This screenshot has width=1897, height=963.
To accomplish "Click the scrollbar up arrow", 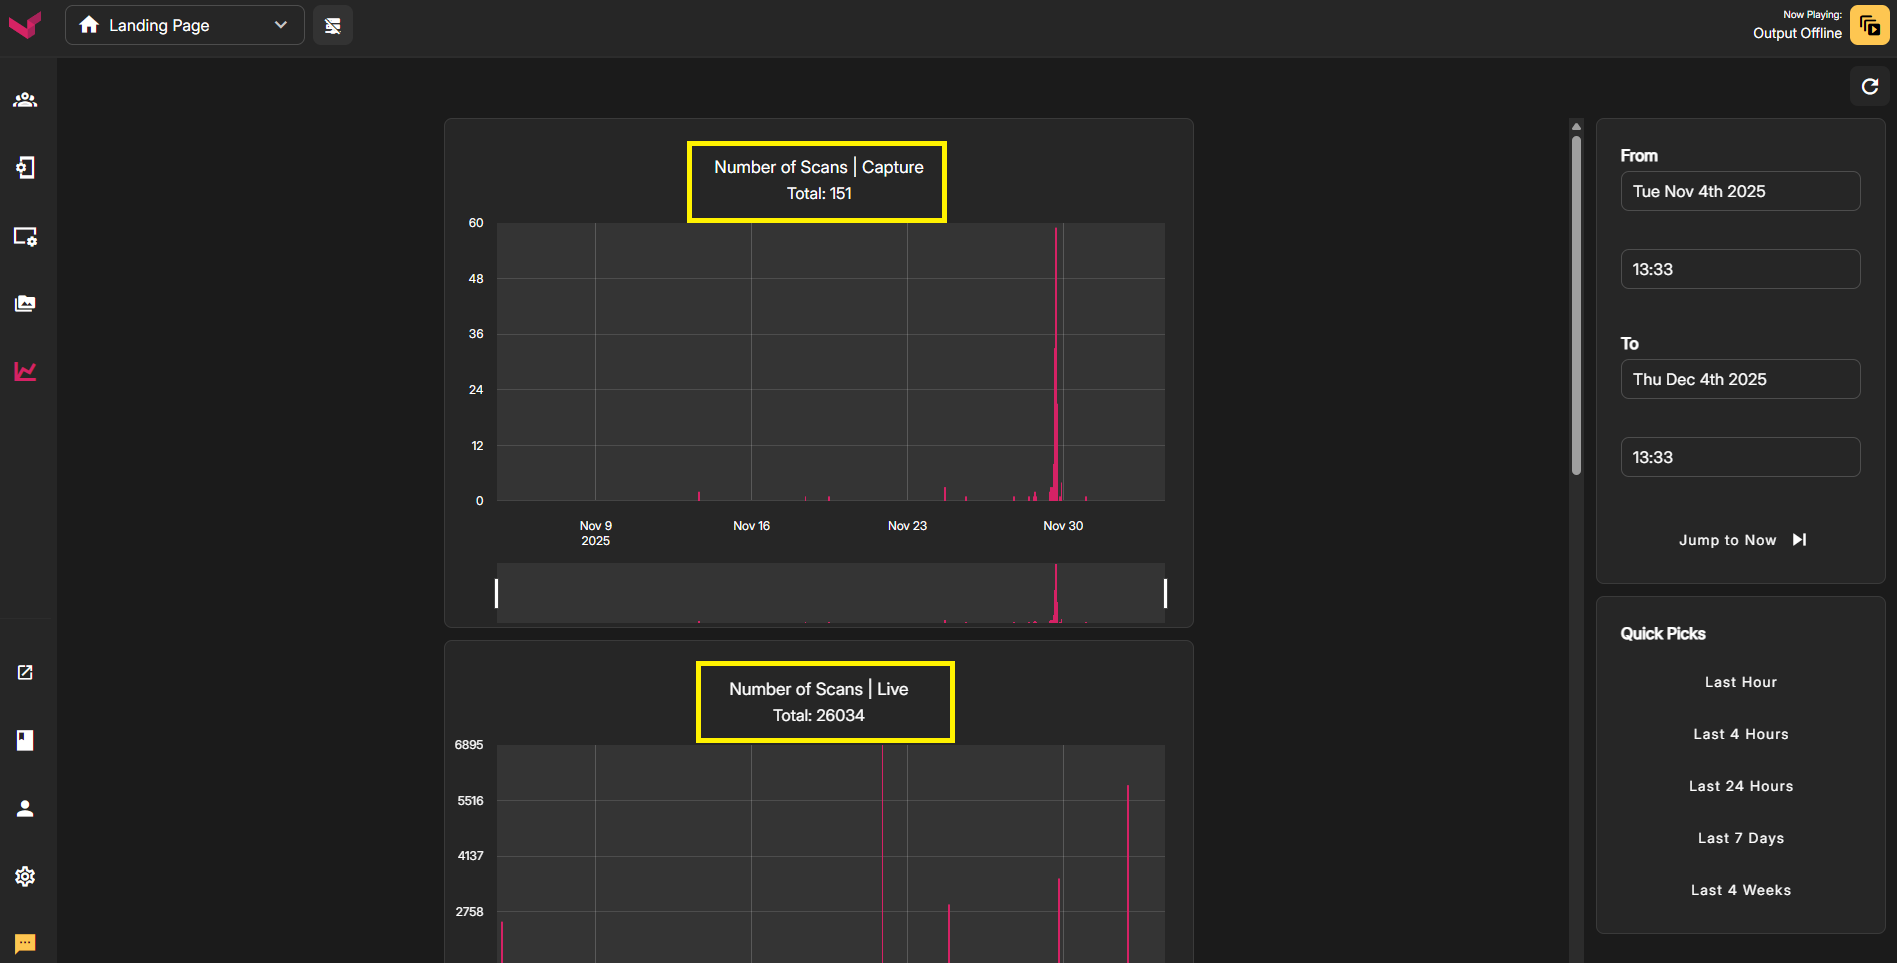I will pos(1576,126).
